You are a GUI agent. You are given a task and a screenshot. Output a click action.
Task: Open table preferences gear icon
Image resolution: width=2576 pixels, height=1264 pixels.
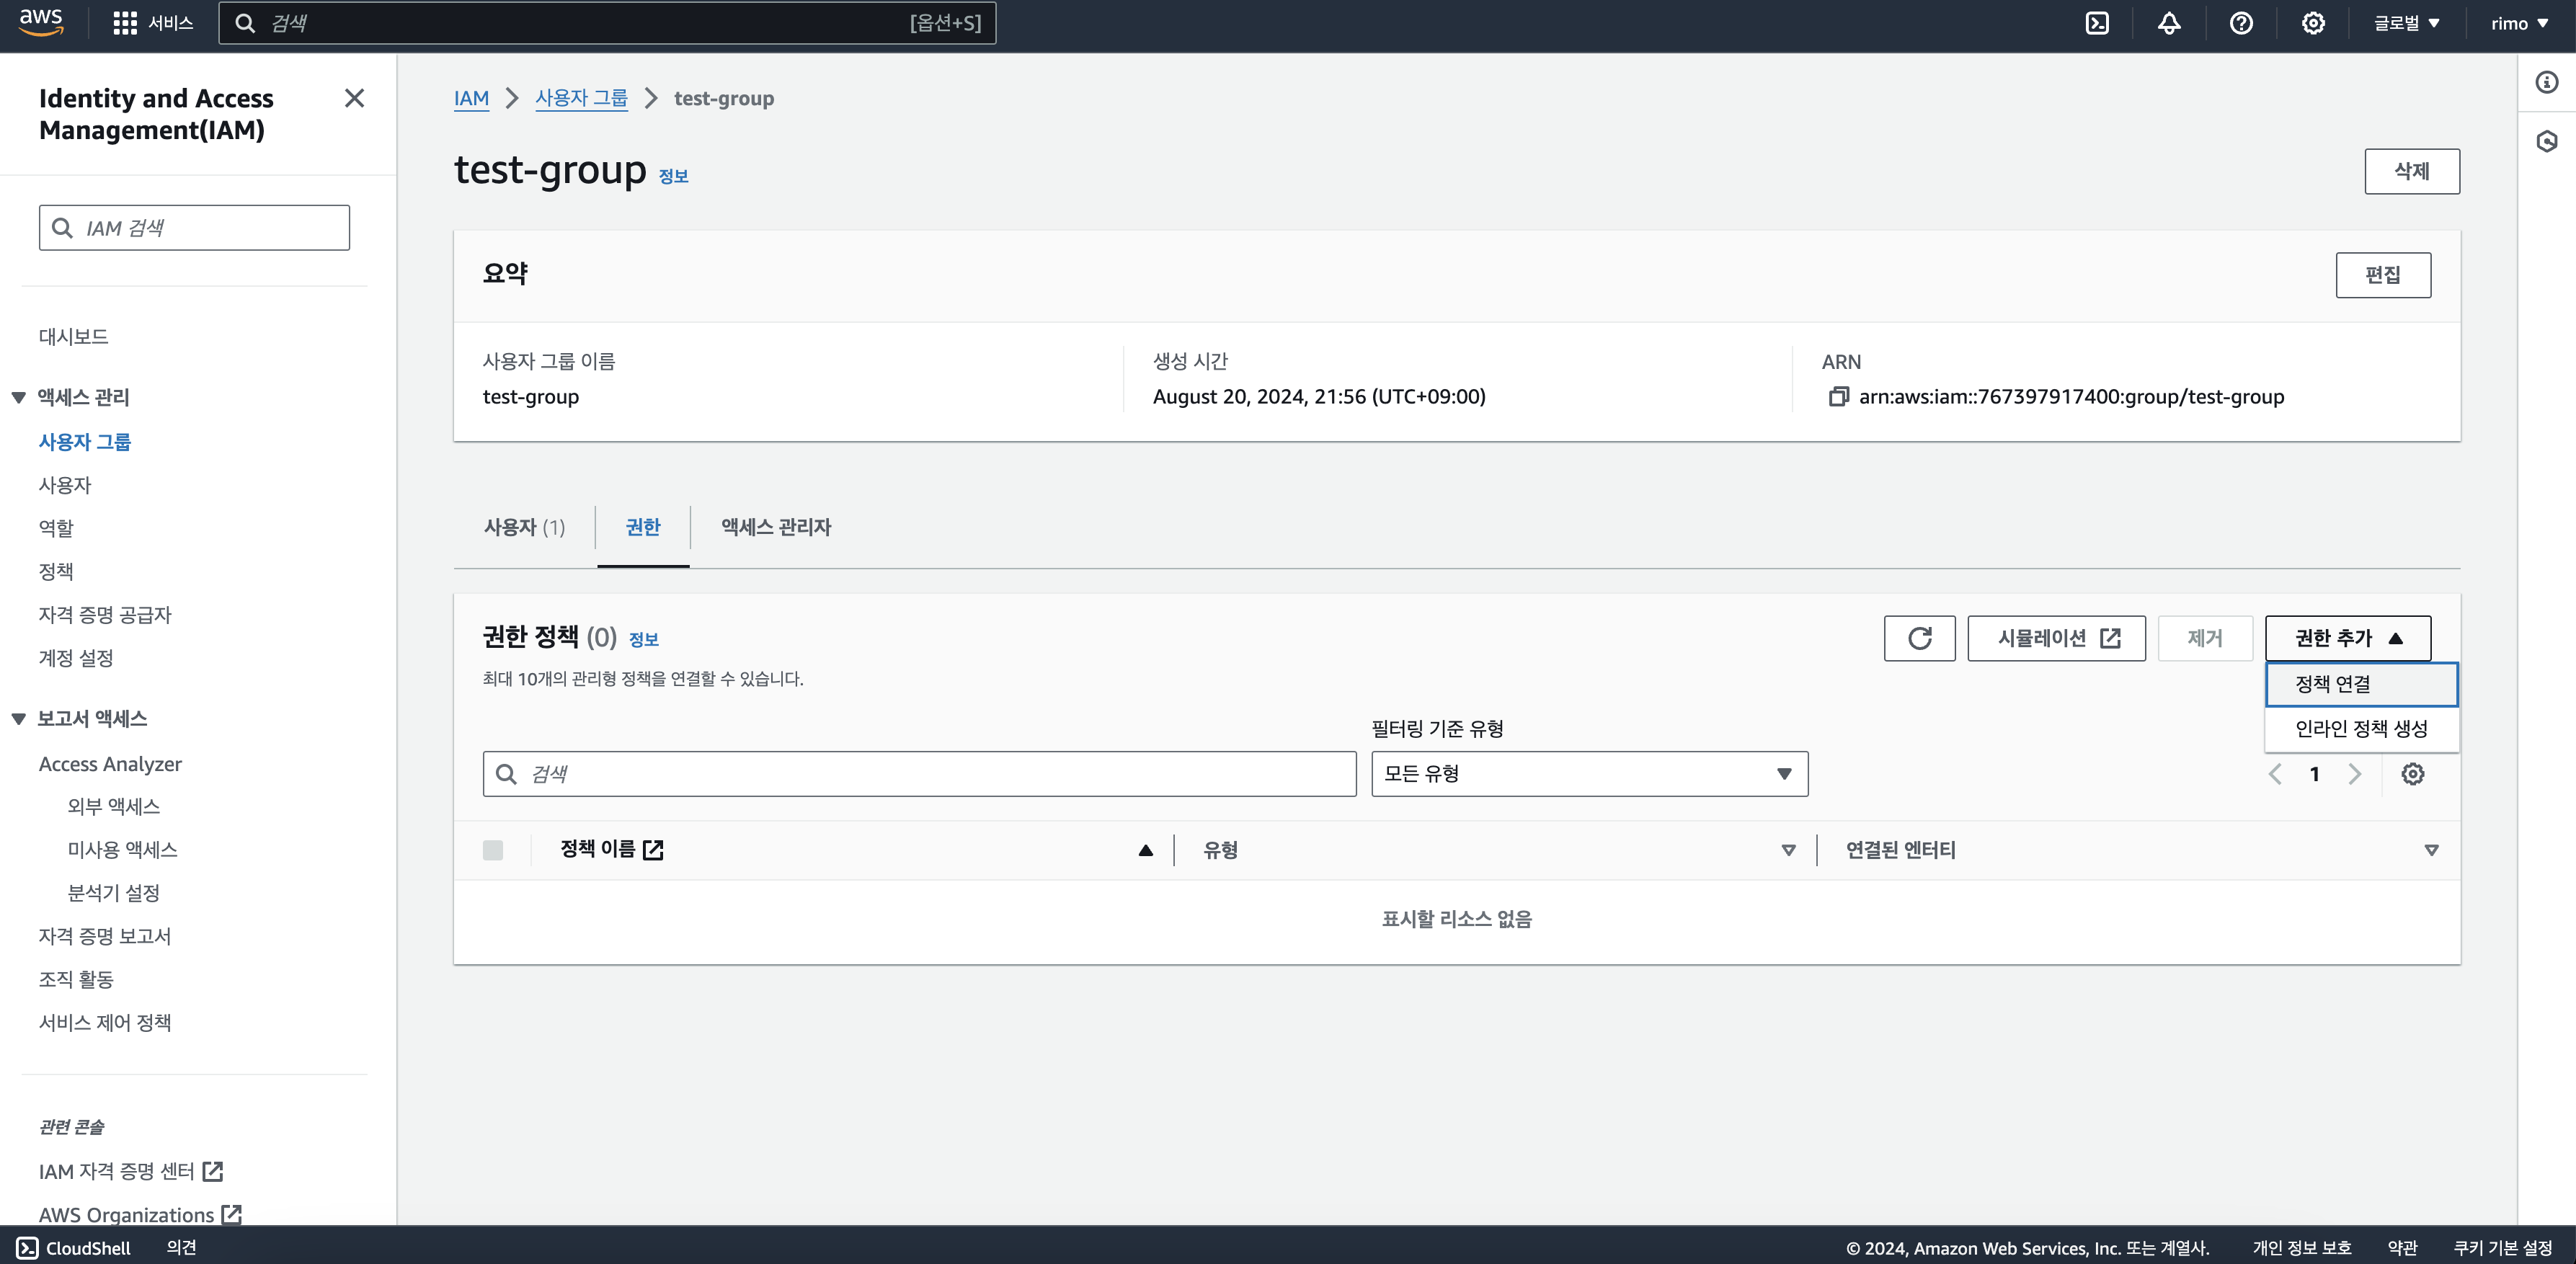click(2412, 774)
